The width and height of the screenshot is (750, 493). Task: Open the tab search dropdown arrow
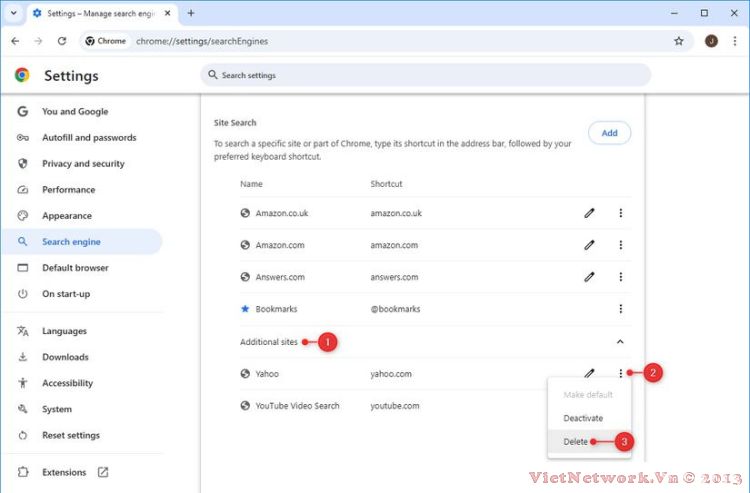point(14,13)
